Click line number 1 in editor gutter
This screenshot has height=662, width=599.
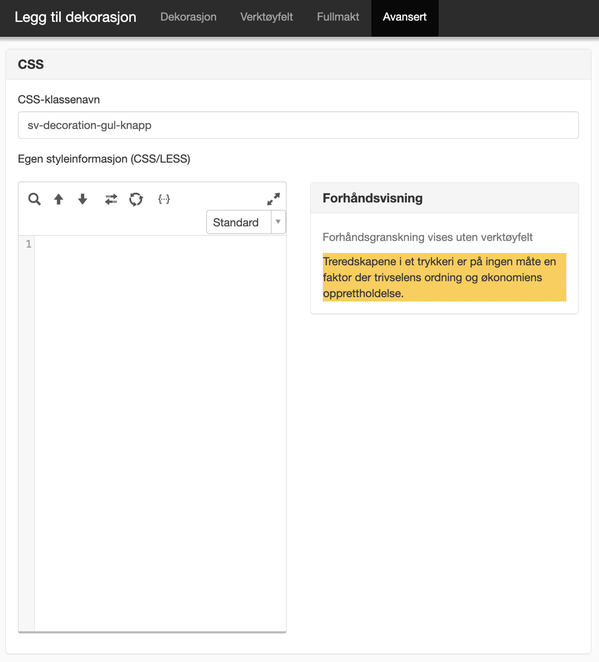point(28,244)
